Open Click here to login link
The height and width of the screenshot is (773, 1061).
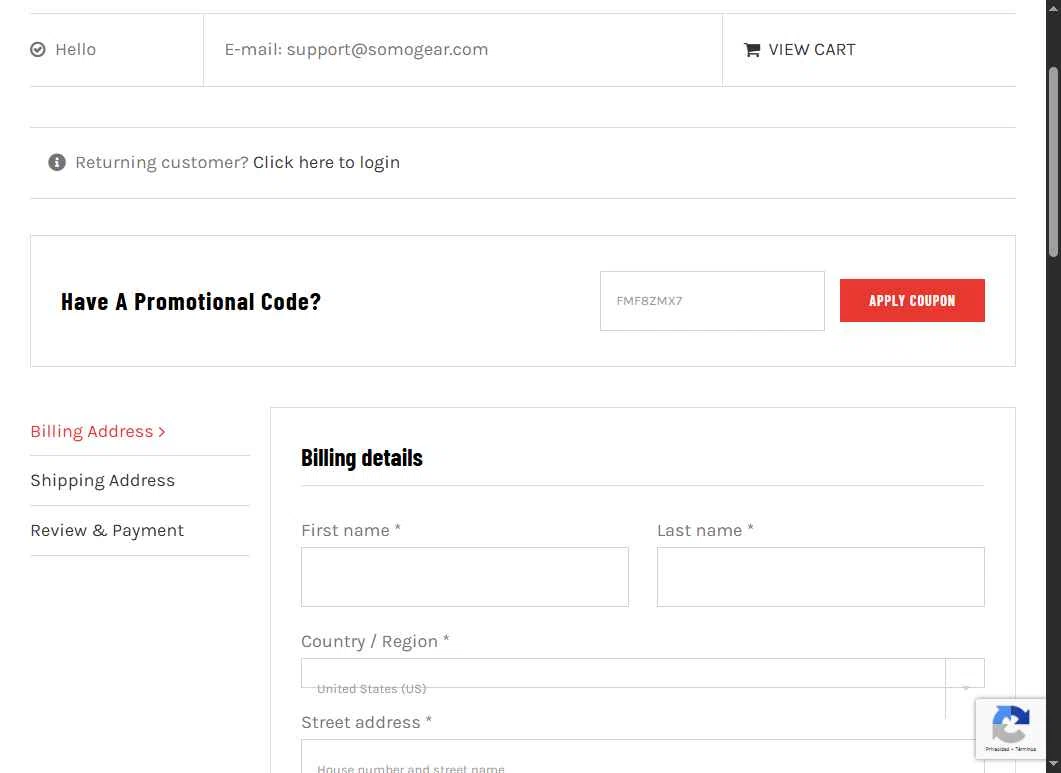(326, 162)
